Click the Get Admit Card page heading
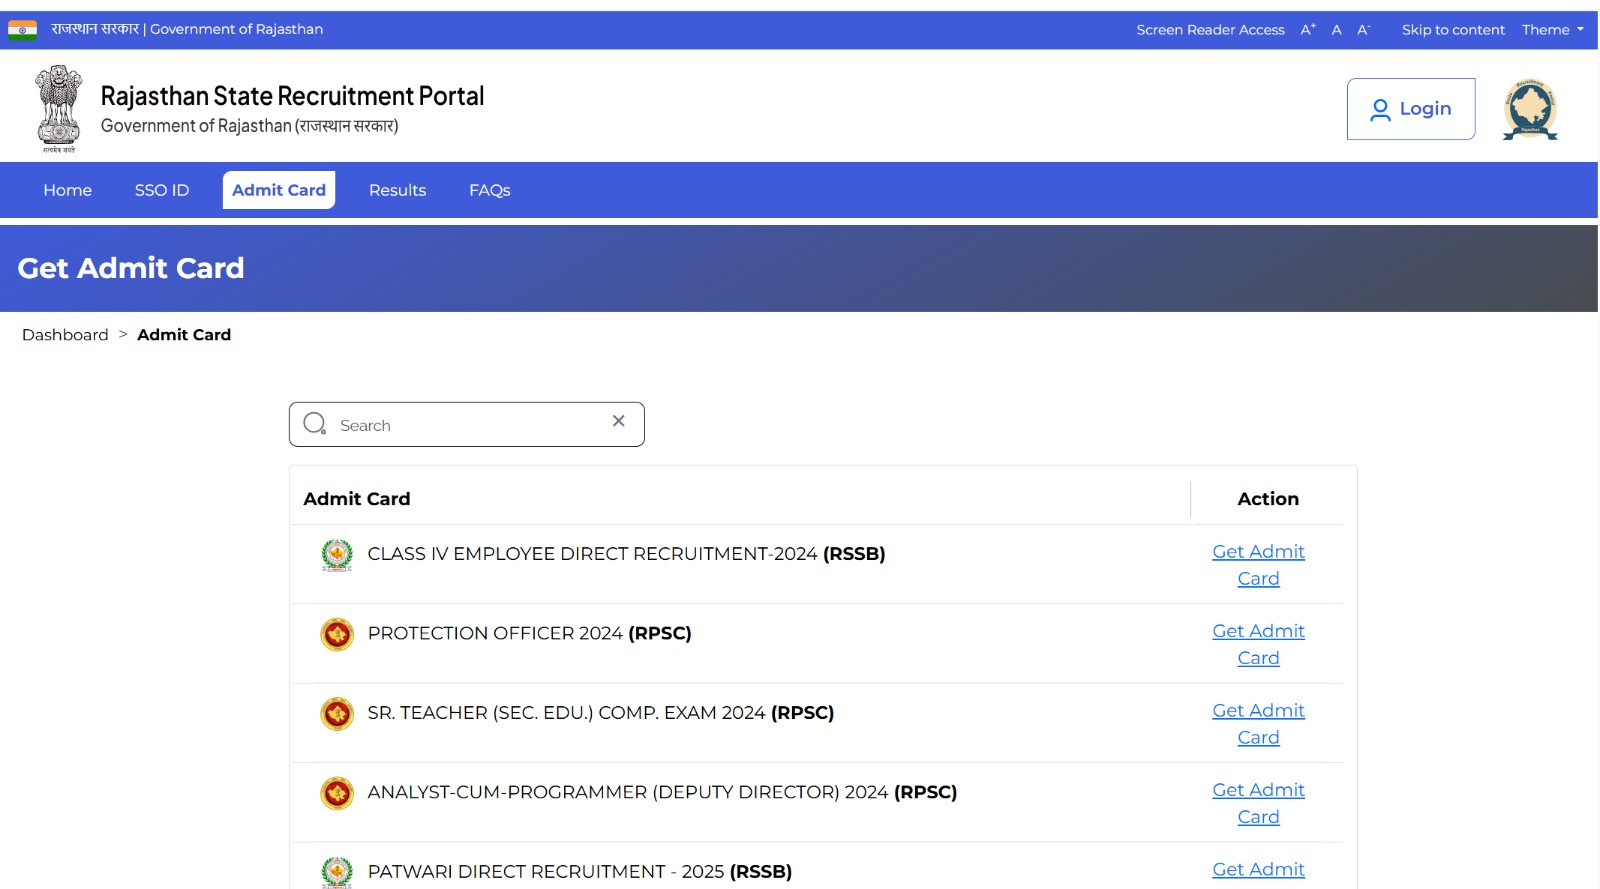This screenshot has width=1600, height=889. click(131, 268)
